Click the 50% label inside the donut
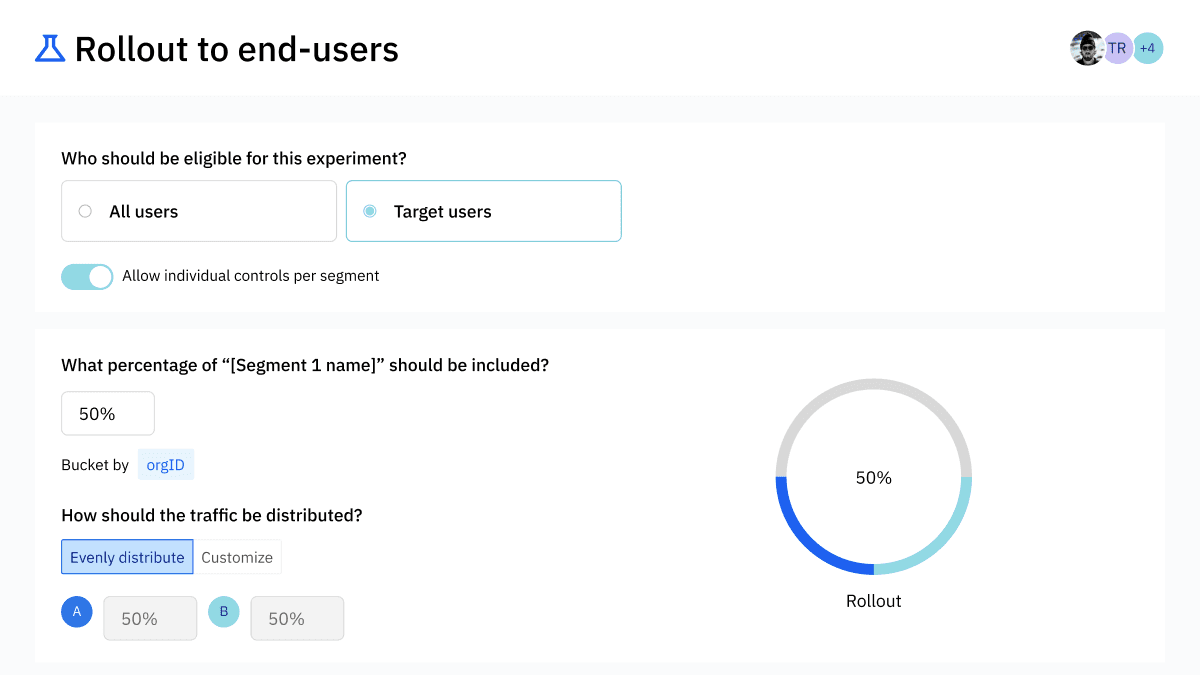 coord(874,478)
